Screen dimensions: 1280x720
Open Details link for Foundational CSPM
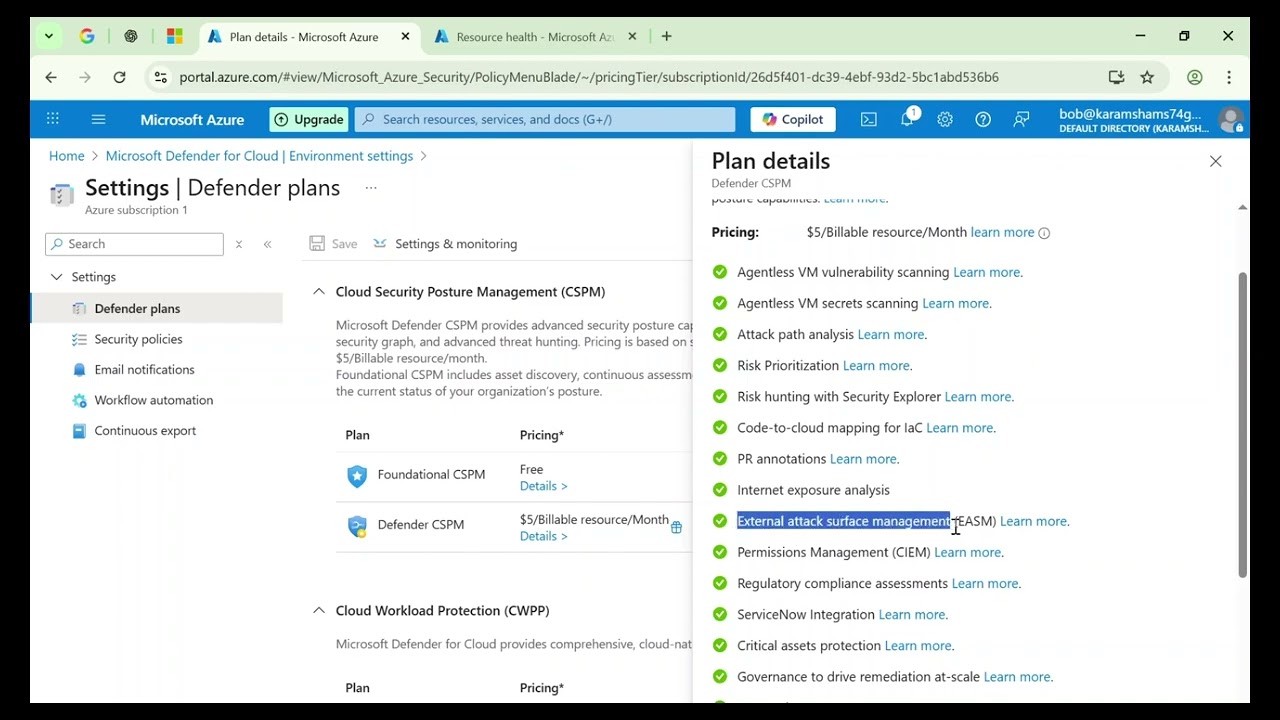[543, 486]
